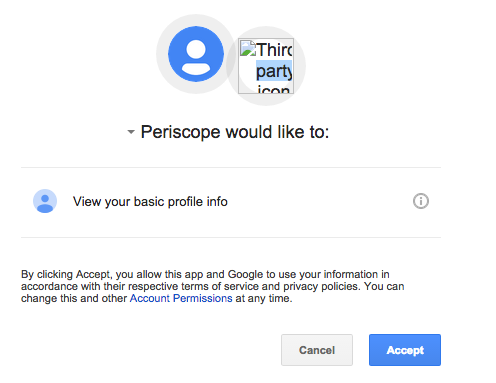Open the info icon for basic profile info
This screenshot has height=383, width=496.
click(x=421, y=201)
